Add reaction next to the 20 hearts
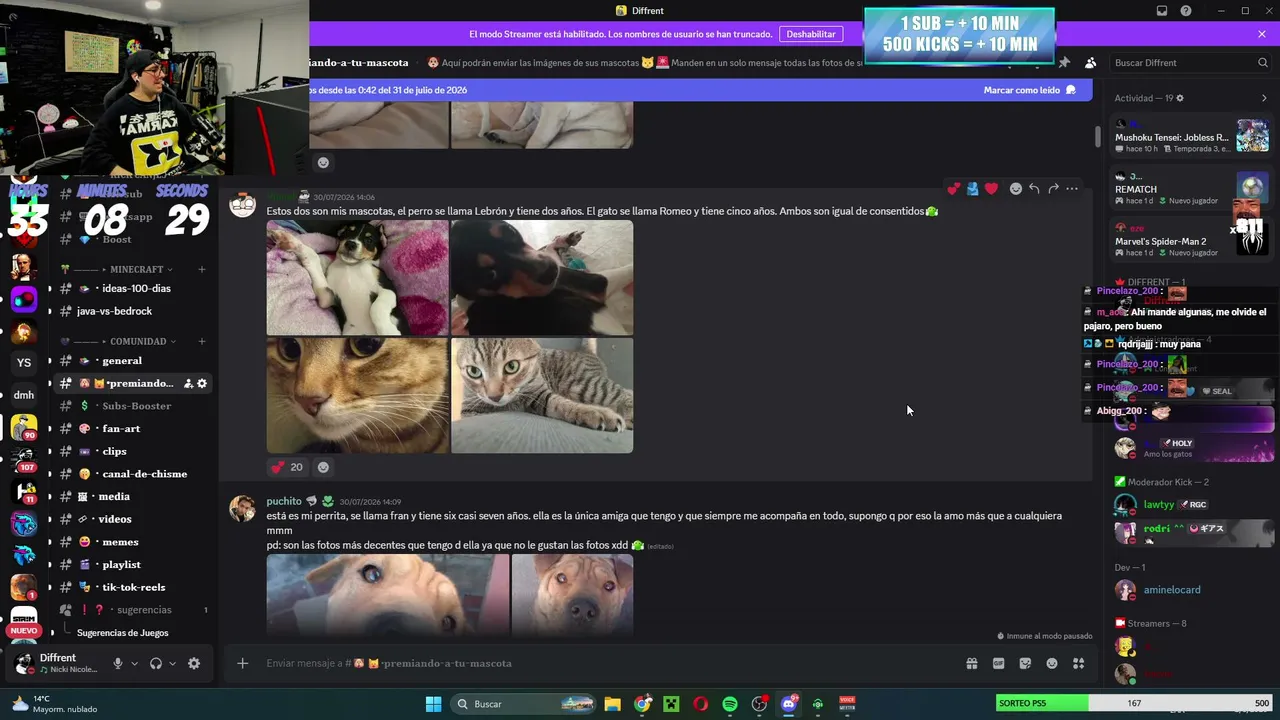 point(323,467)
